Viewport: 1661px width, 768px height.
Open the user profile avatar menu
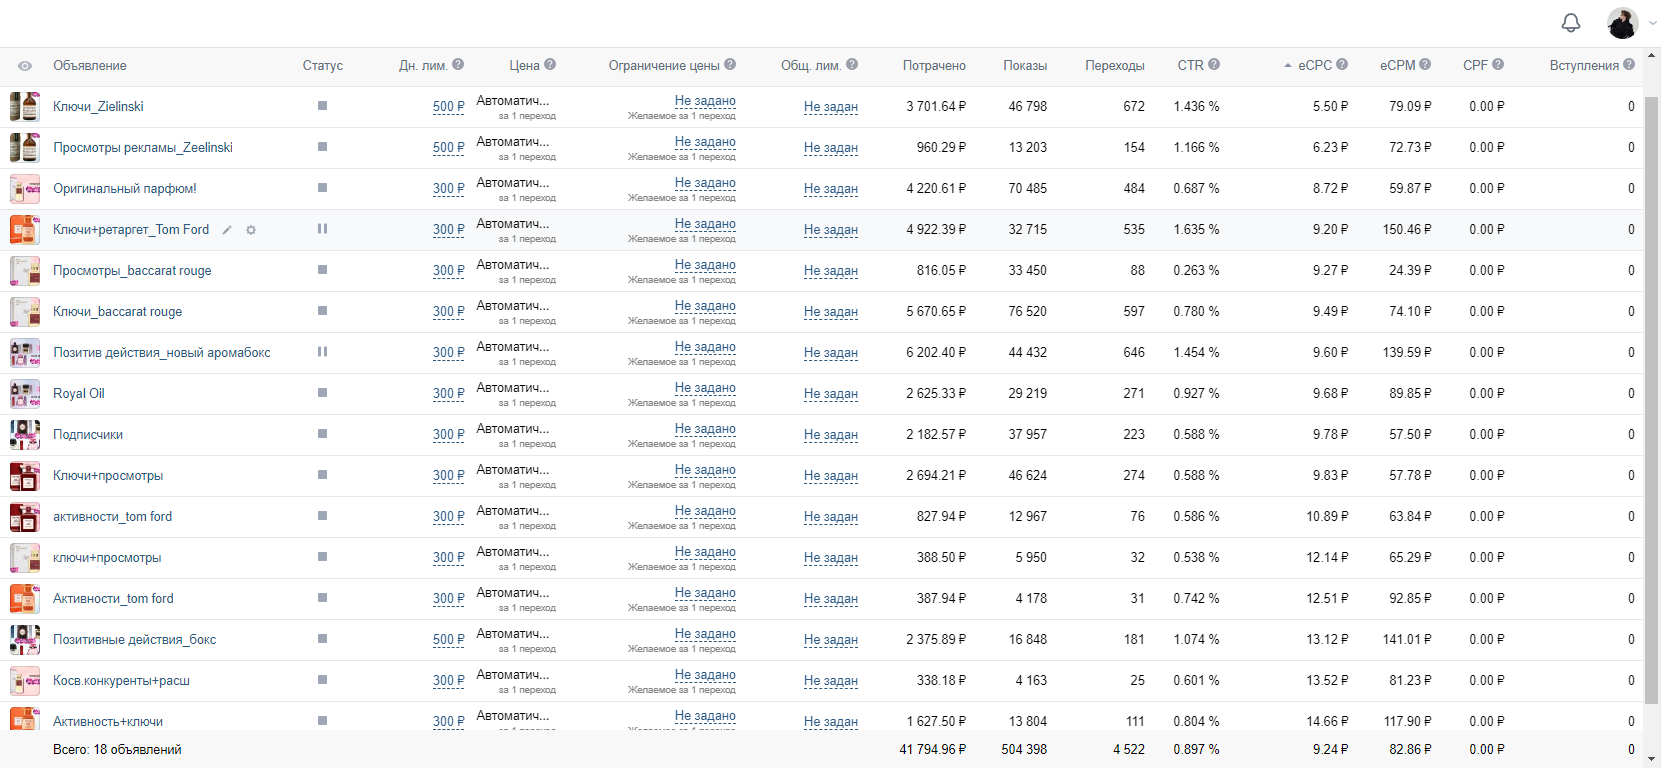pos(1622,22)
